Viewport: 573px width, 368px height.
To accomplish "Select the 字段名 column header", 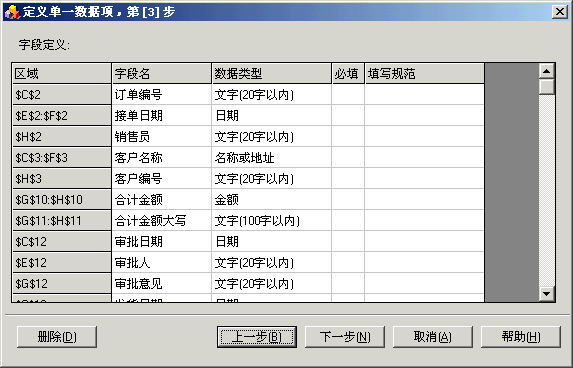I will pos(162,73).
